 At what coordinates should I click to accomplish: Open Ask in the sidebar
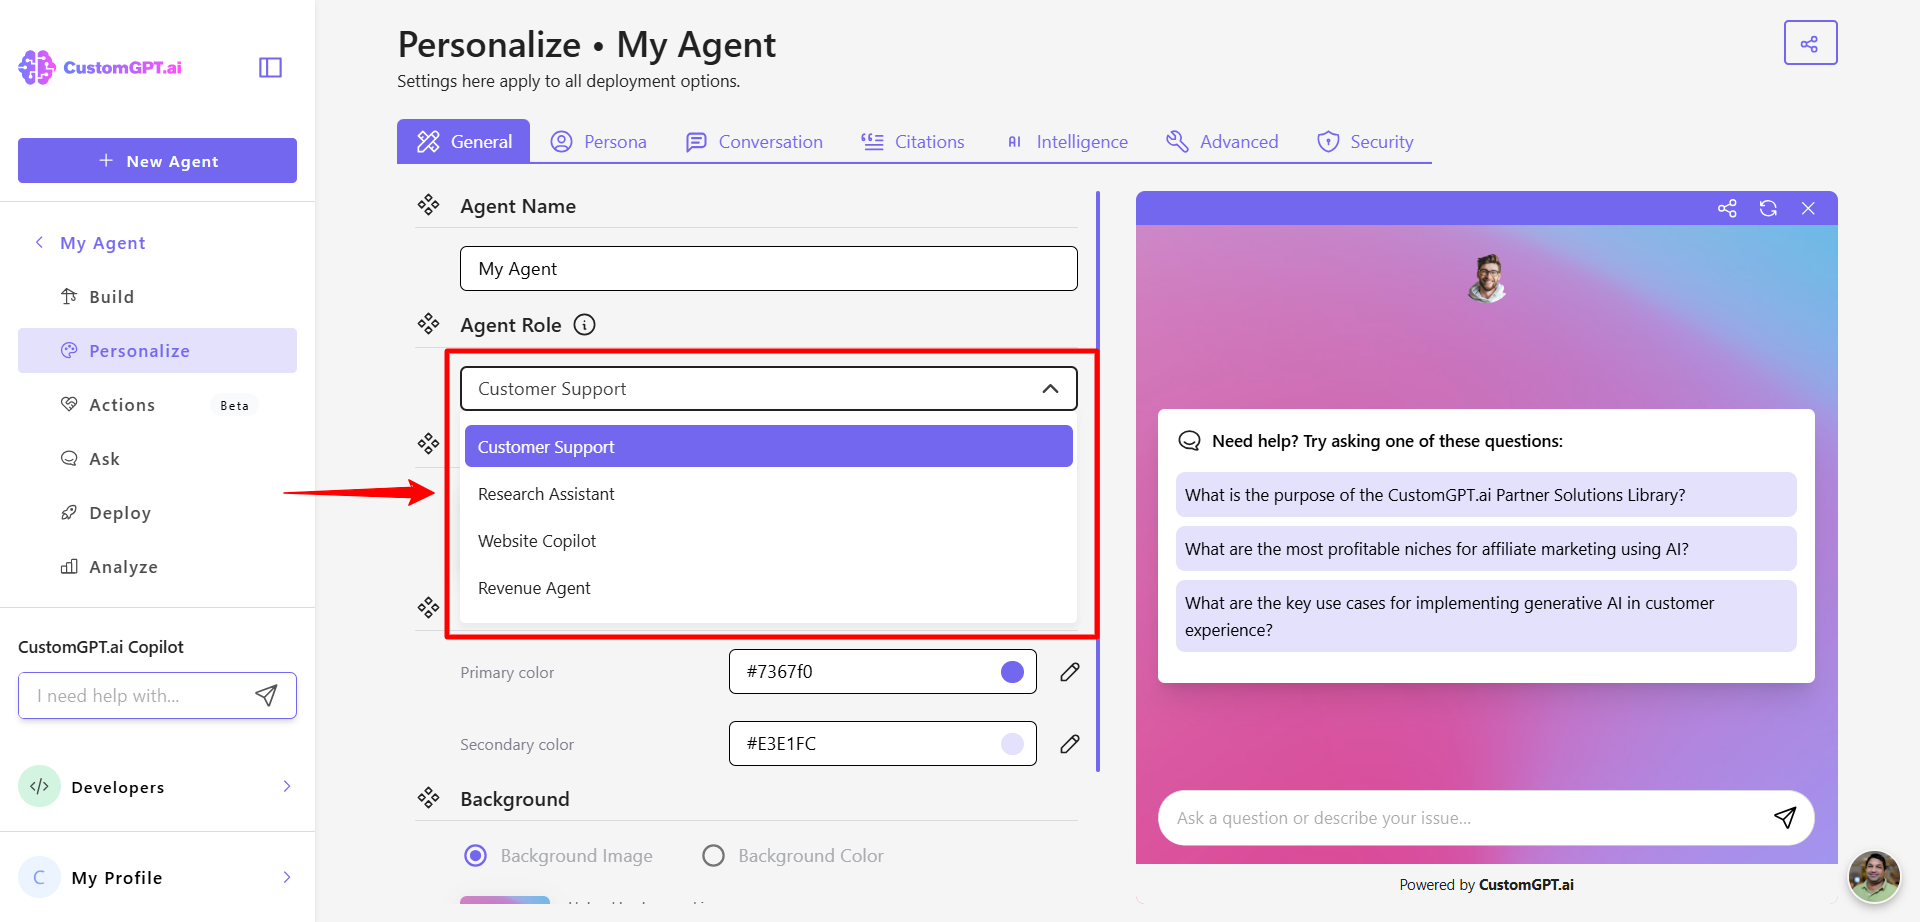(x=157, y=459)
